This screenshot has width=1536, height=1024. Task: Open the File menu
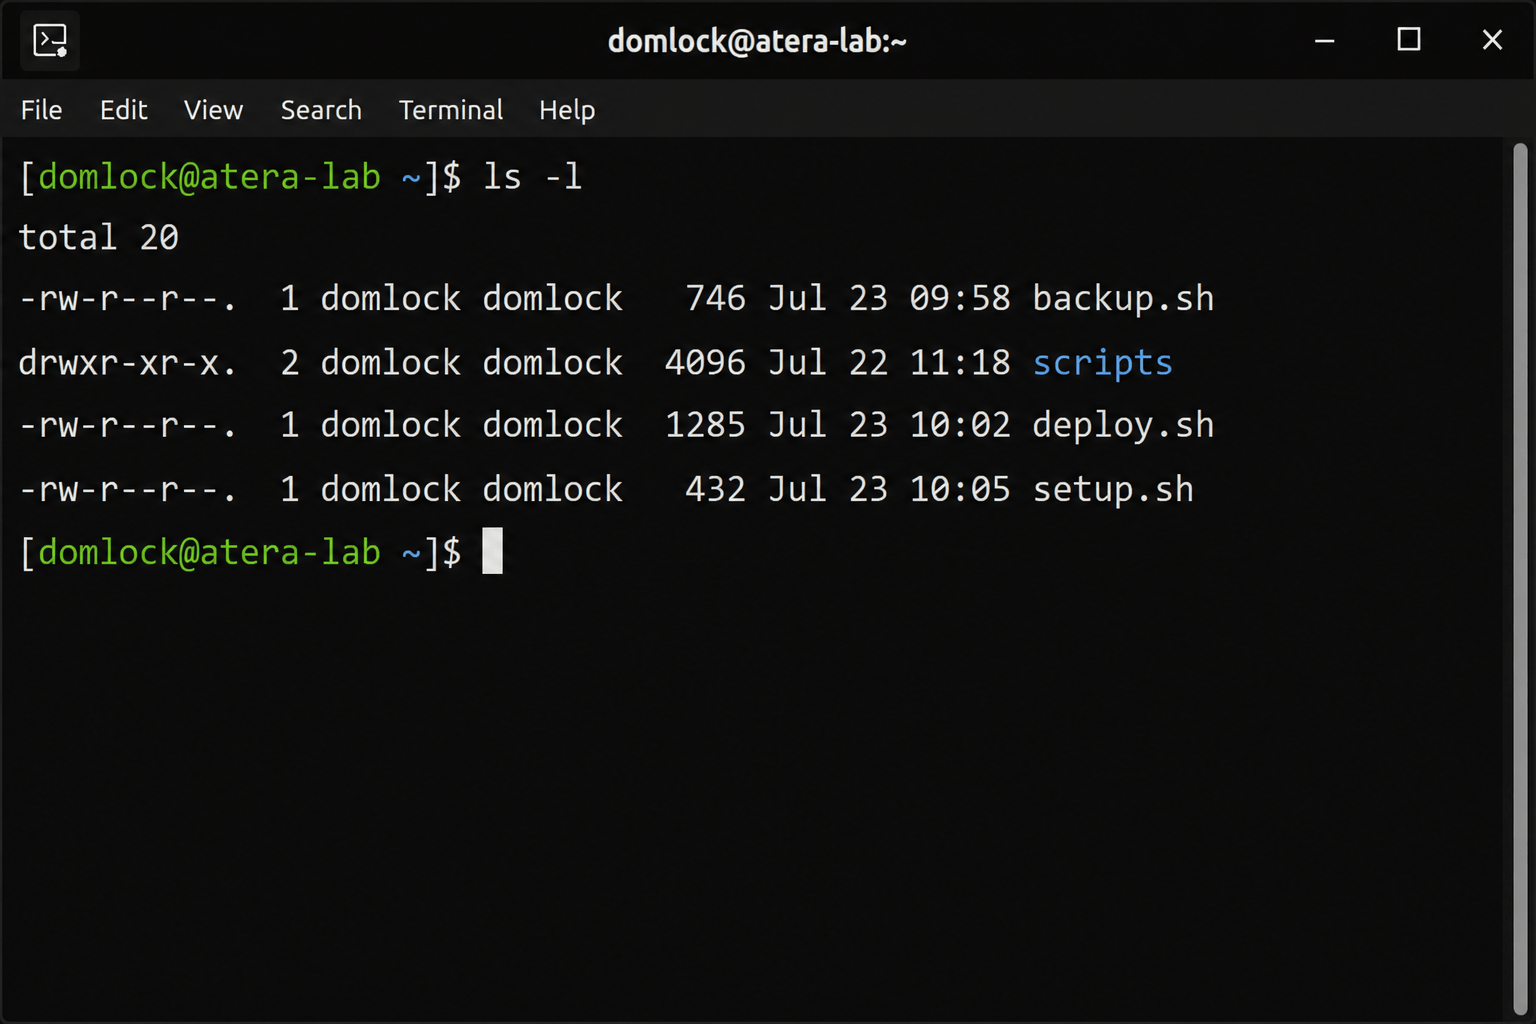(41, 110)
